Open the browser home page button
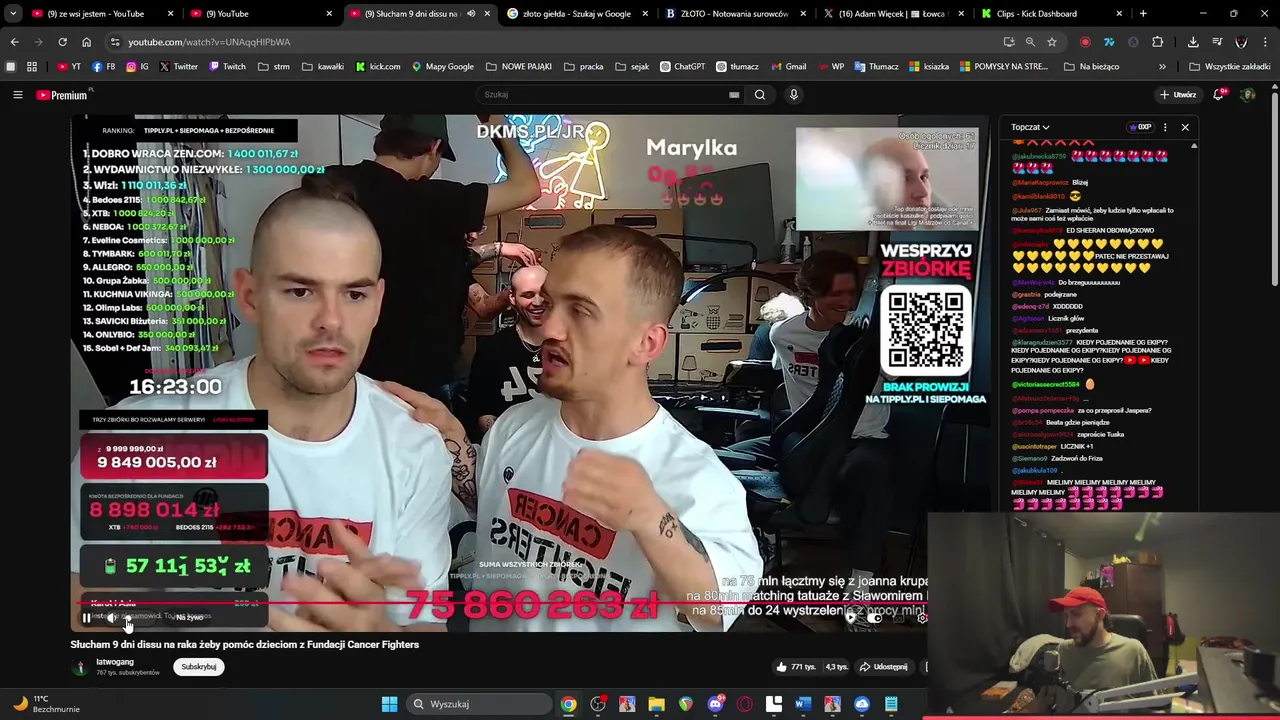 click(x=86, y=42)
